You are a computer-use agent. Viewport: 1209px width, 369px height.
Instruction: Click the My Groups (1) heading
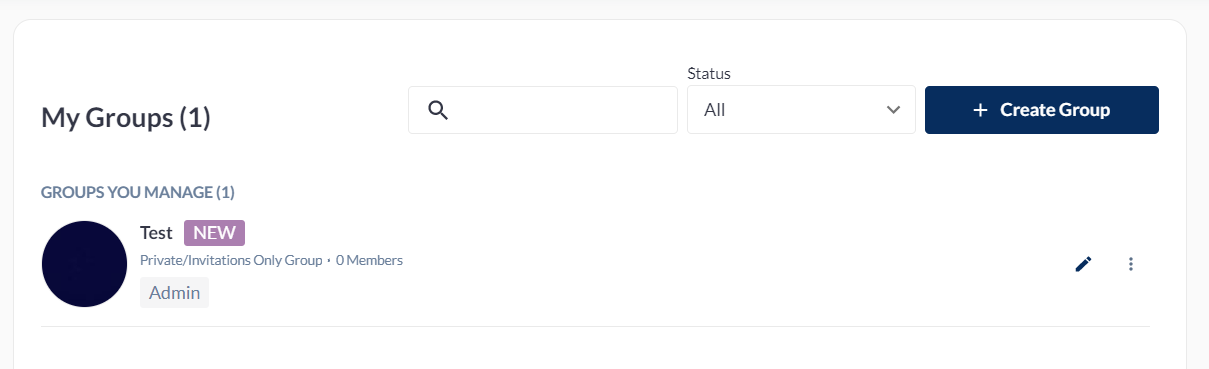[x=126, y=118]
